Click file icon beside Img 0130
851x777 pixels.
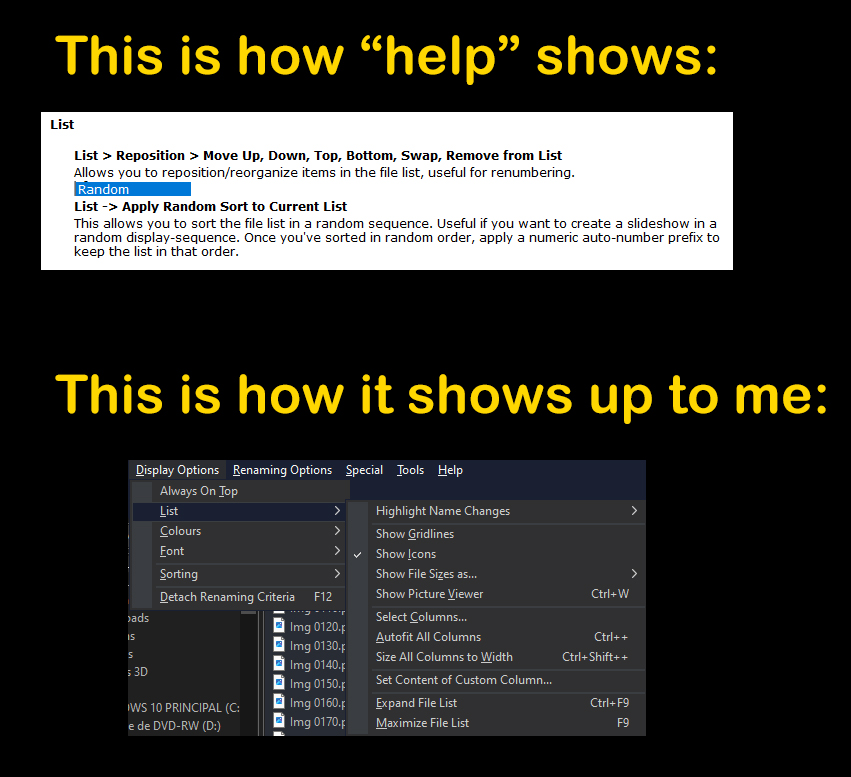click(x=279, y=645)
